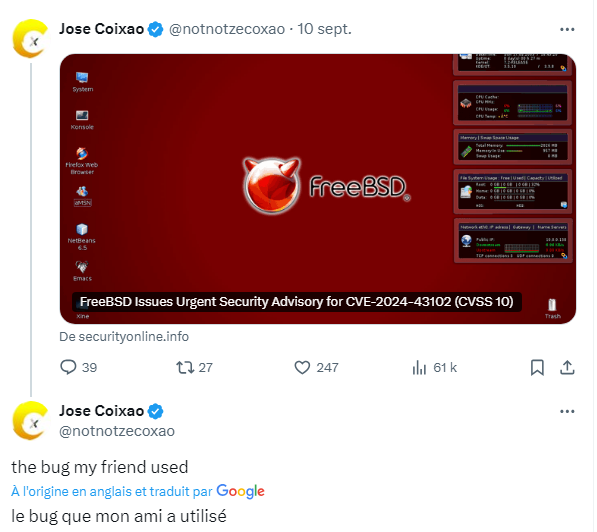Share the FreeBSD advisory tweet
This screenshot has width=597, height=532.
point(567,367)
